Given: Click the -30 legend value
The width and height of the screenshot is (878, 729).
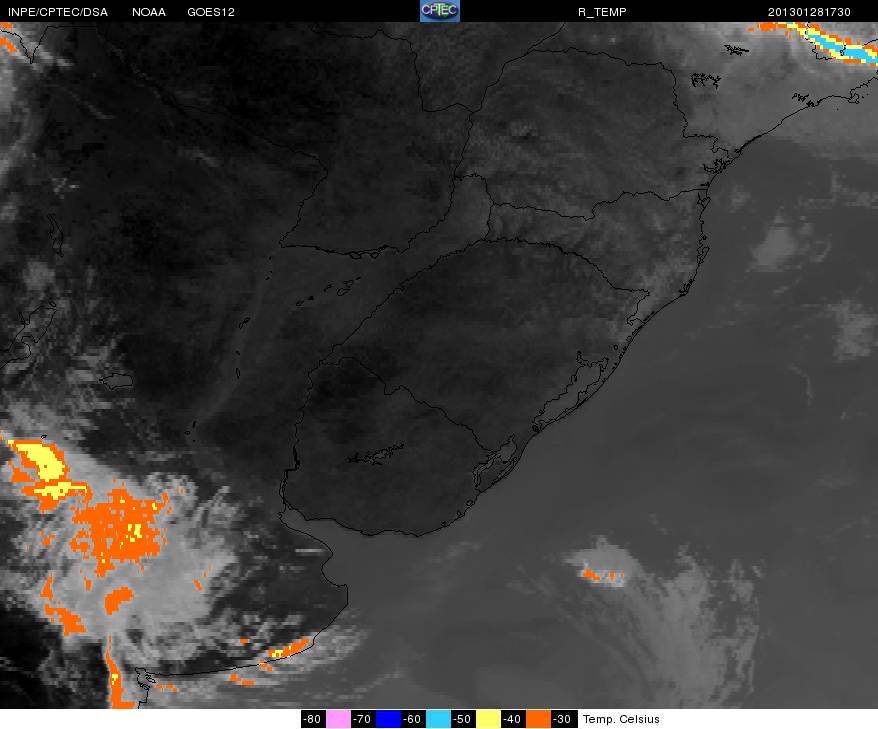Looking at the screenshot, I should (563, 719).
